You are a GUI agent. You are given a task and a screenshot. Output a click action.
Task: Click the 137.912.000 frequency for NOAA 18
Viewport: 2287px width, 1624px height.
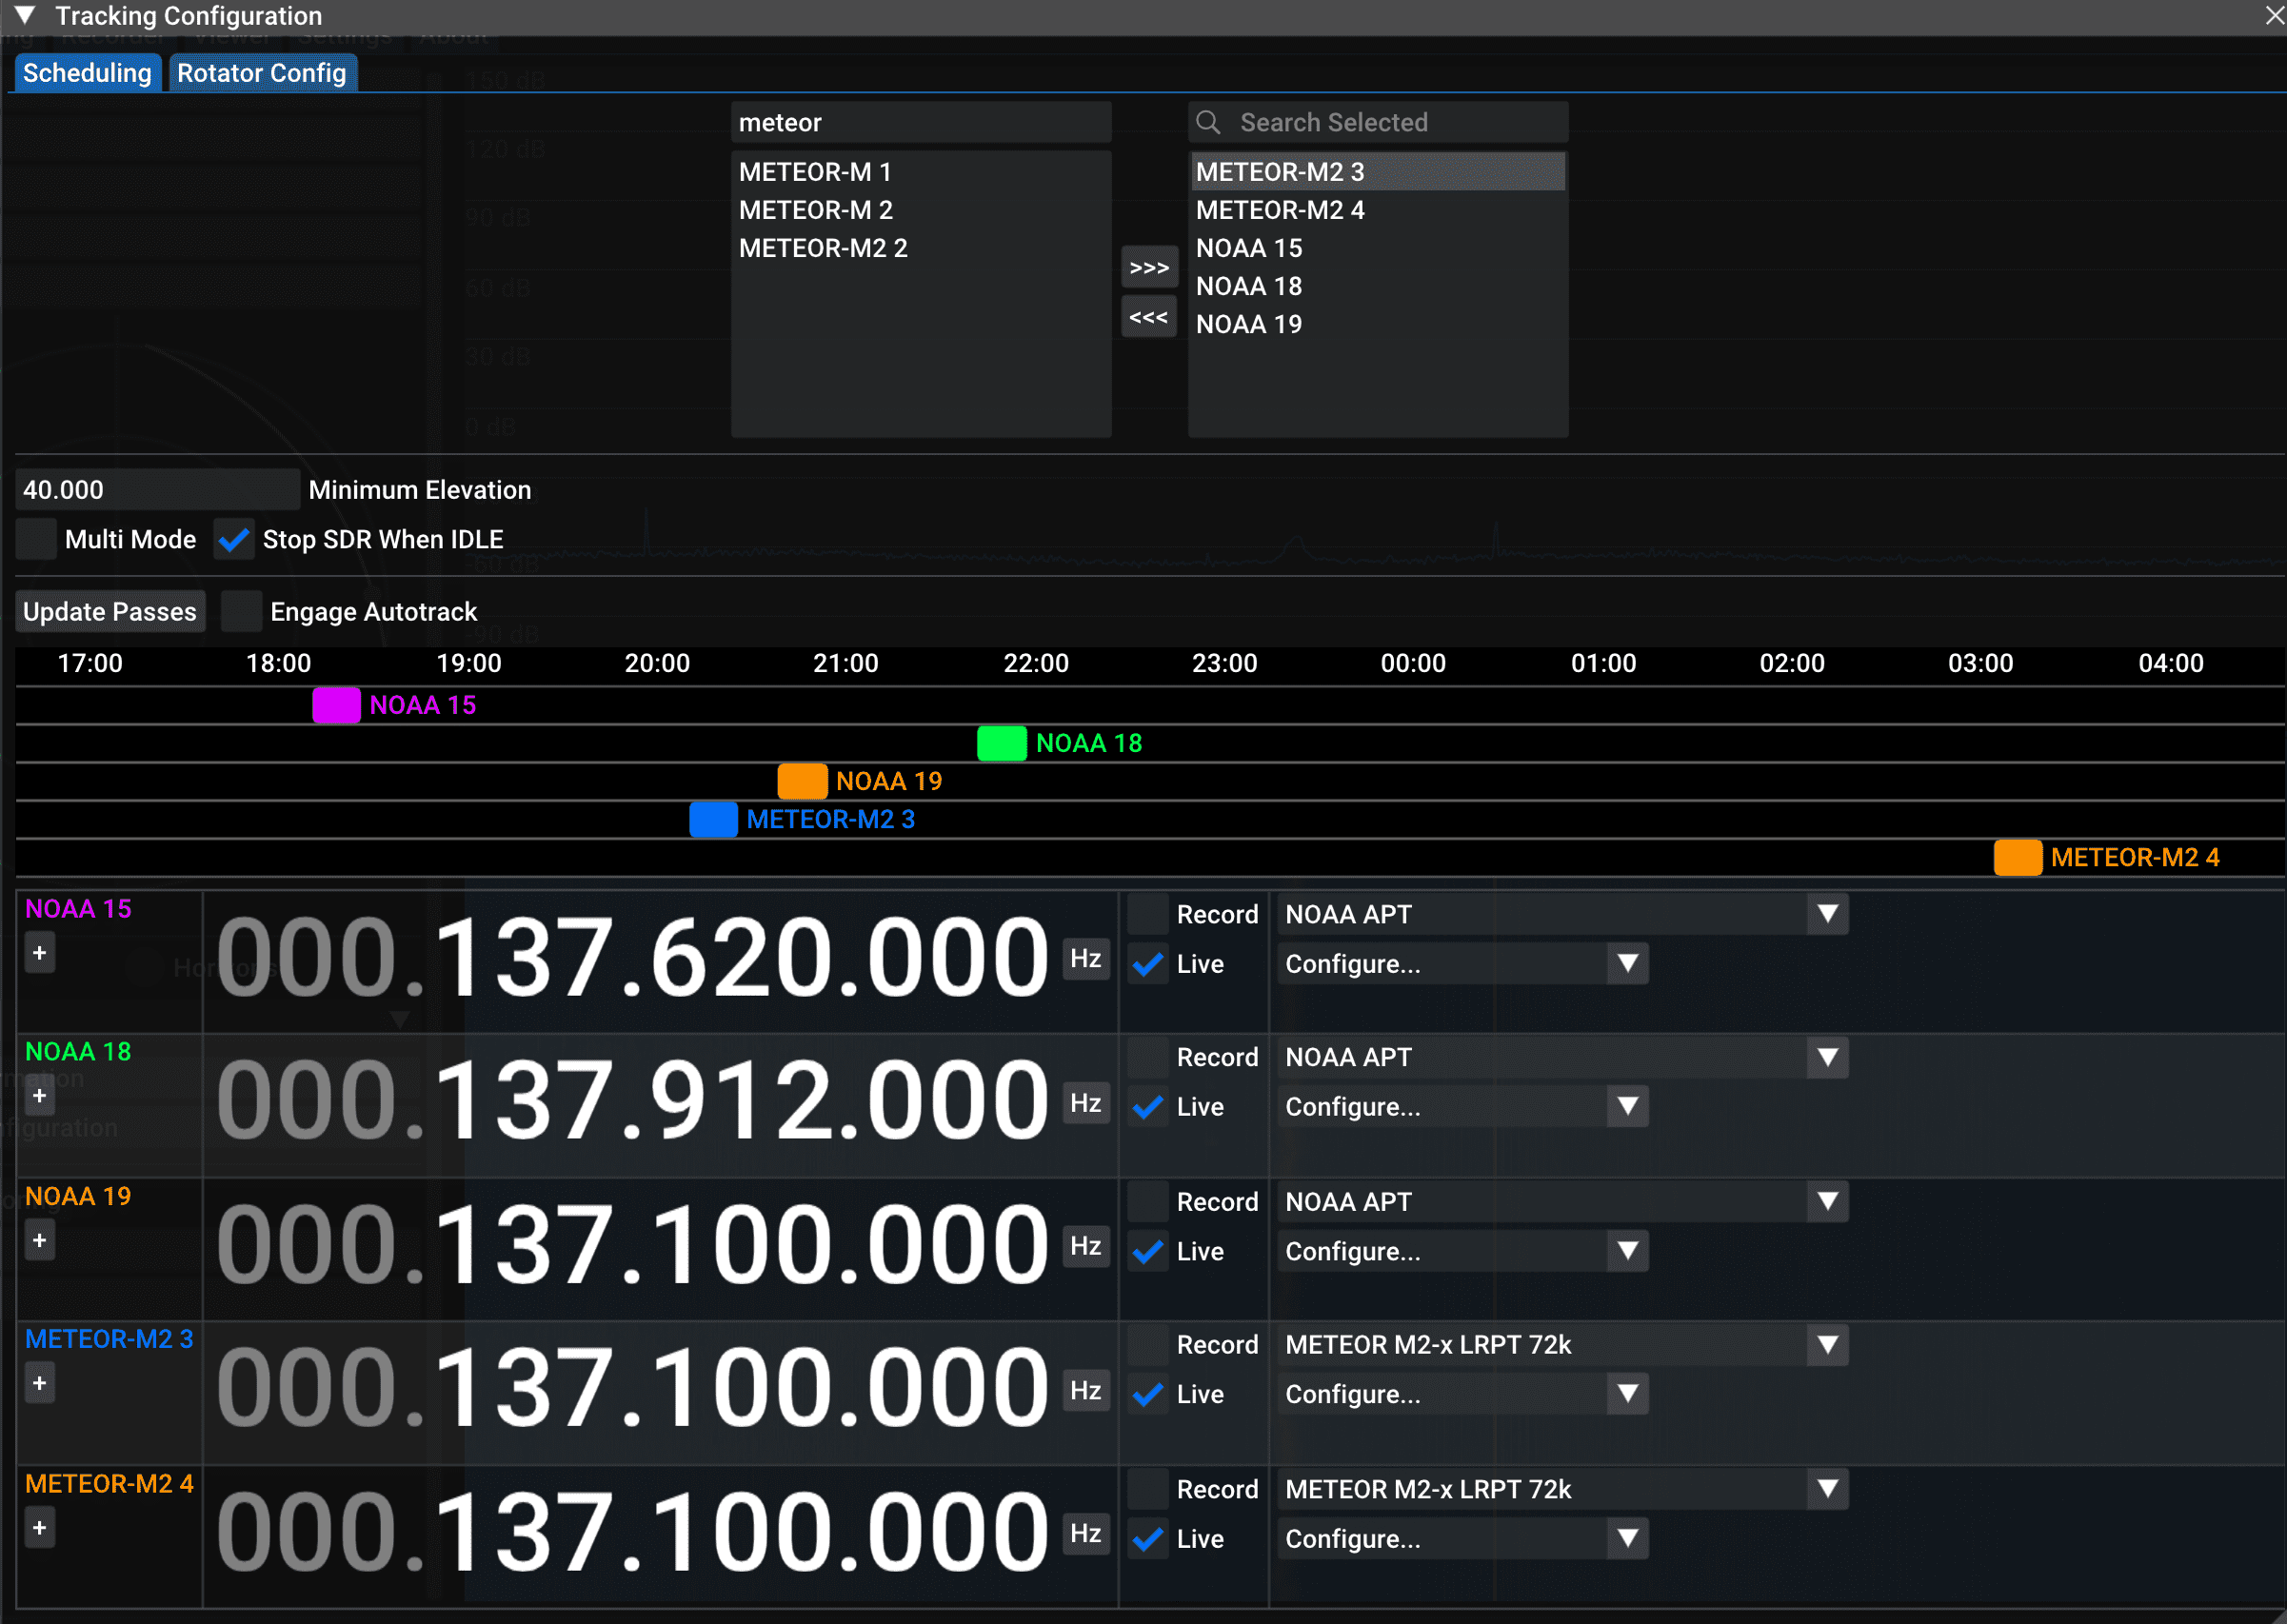tap(742, 1102)
